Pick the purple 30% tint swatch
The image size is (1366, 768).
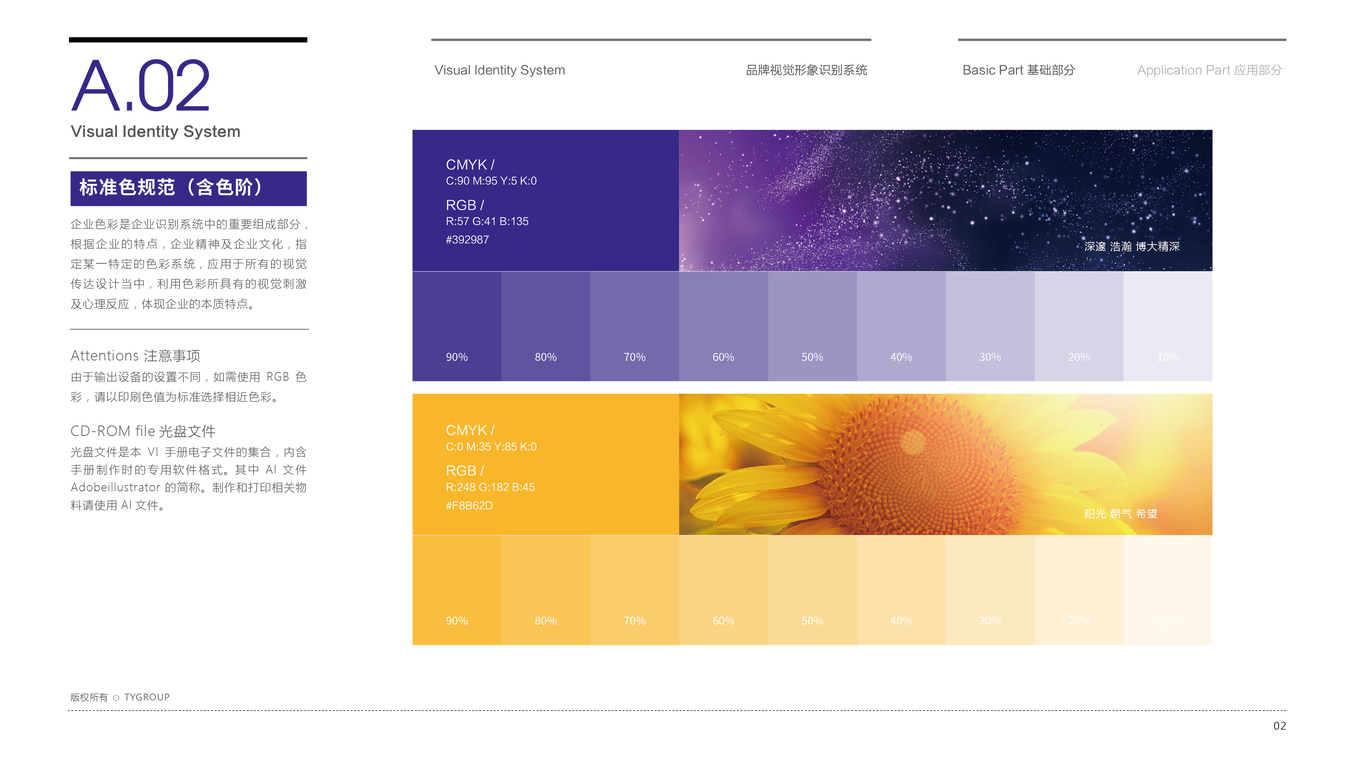click(x=991, y=326)
